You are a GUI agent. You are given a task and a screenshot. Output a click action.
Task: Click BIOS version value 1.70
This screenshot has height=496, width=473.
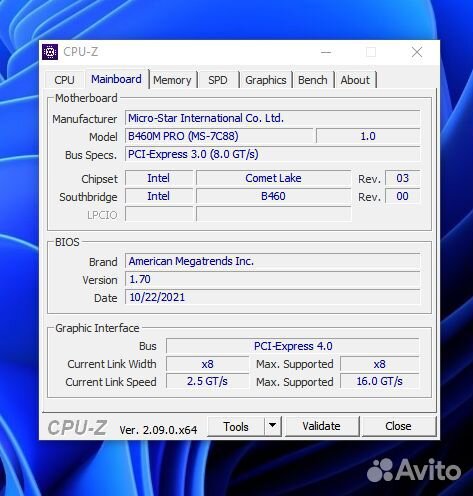[272, 279]
